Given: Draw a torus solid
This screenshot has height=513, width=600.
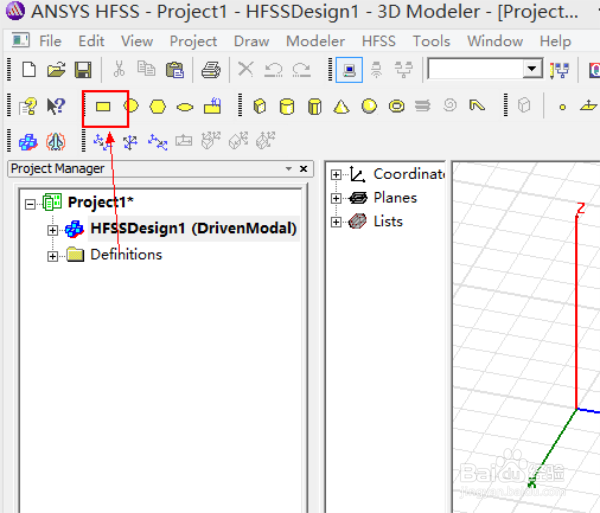Looking at the screenshot, I should (396, 106).
